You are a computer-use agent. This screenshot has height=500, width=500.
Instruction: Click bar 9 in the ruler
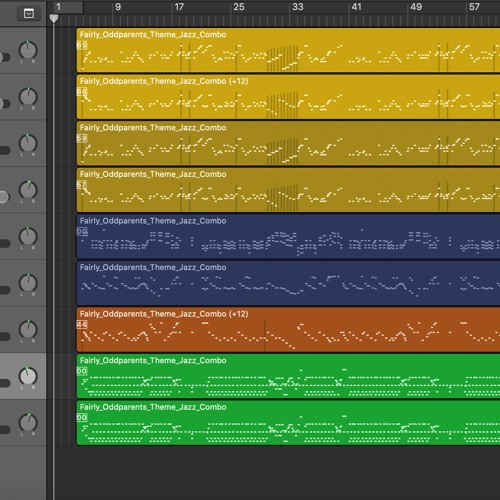[x=118, y=7]
